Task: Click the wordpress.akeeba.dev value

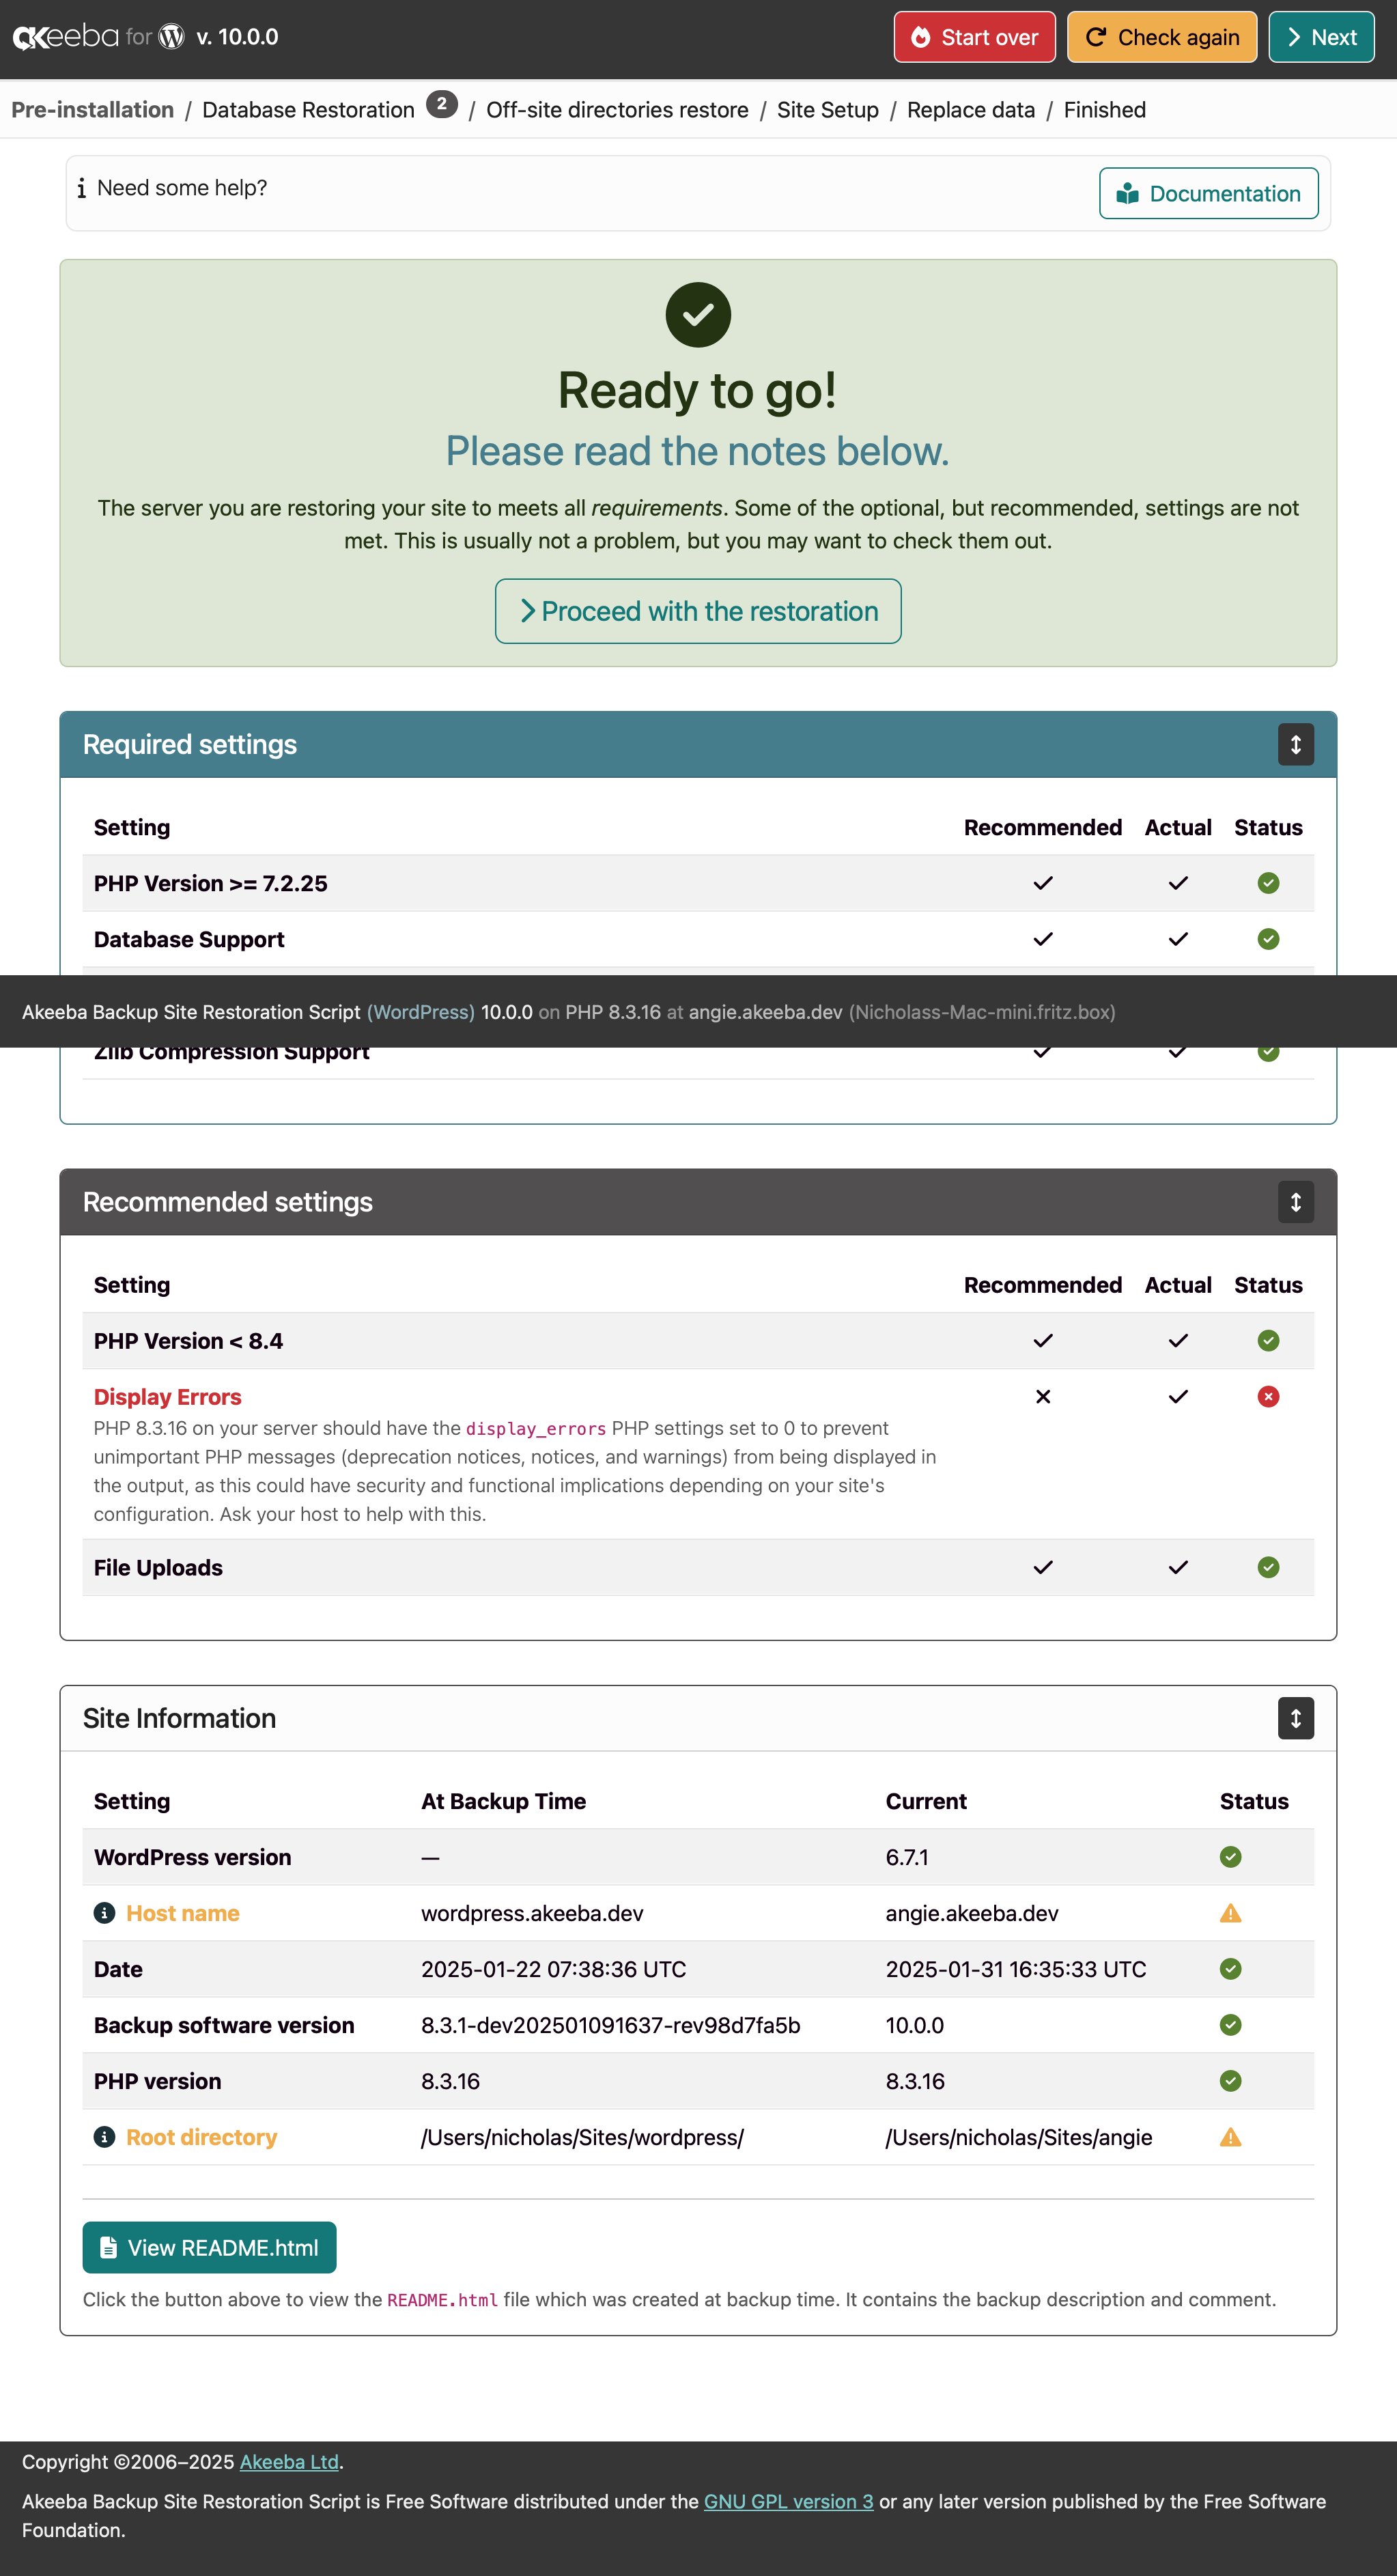Action: click(x=532, y=1913)
